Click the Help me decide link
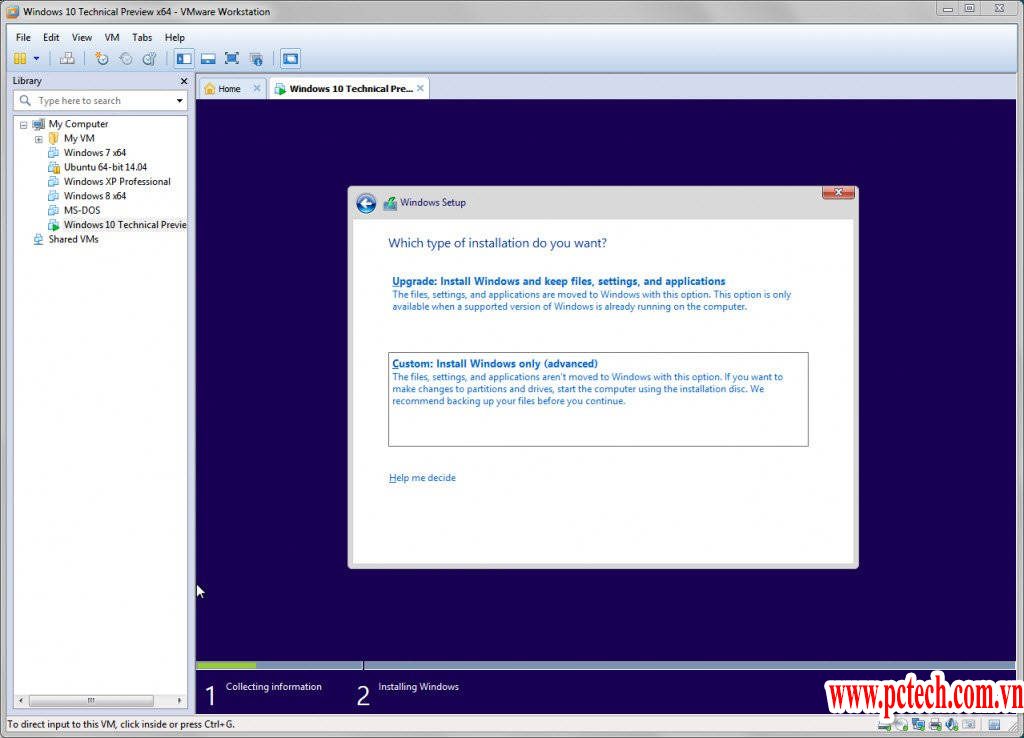 422,478
